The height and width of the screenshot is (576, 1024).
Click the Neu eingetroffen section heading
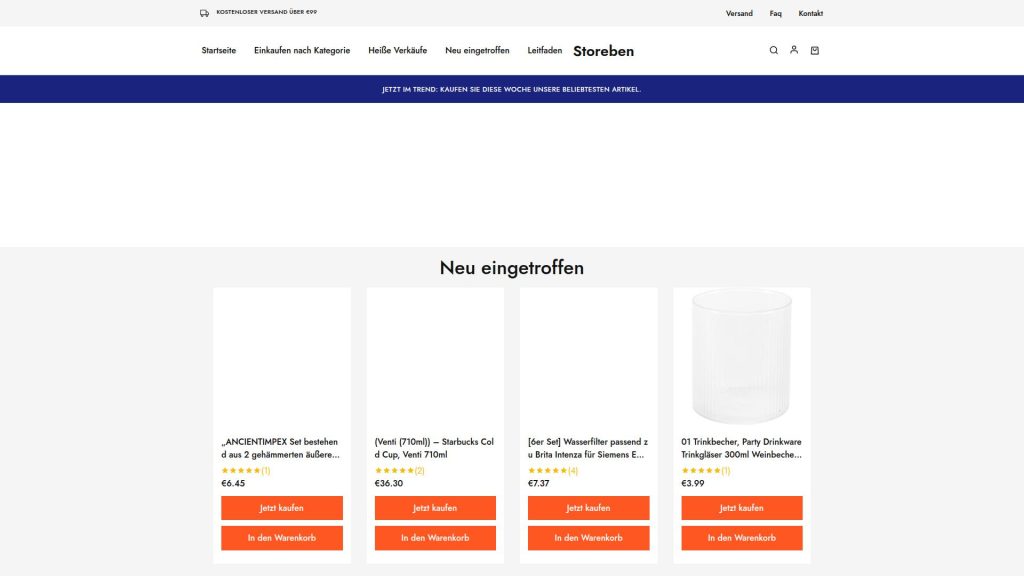point(512,268)
